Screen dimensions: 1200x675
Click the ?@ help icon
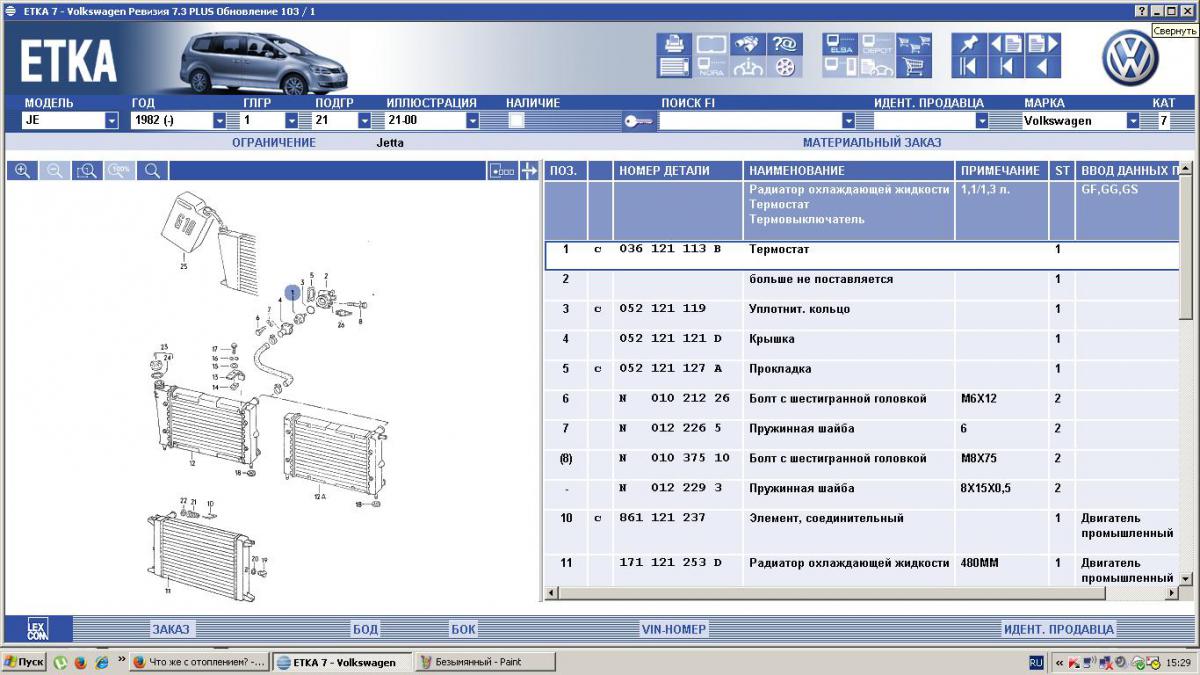click(x=785, y=44)
